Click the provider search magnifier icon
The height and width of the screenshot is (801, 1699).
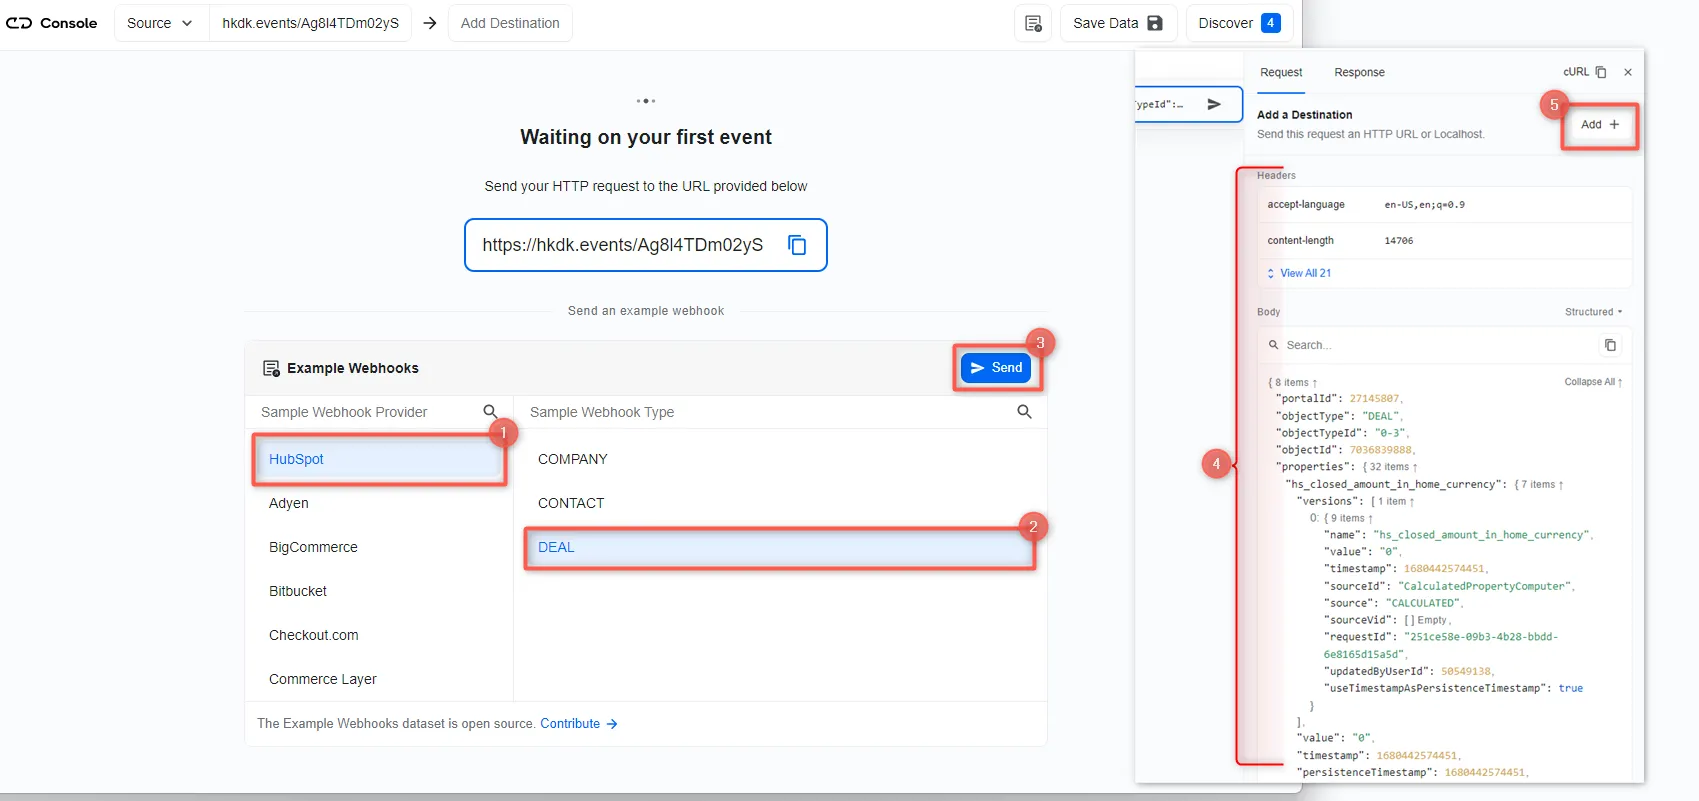(x=490, y=412)
